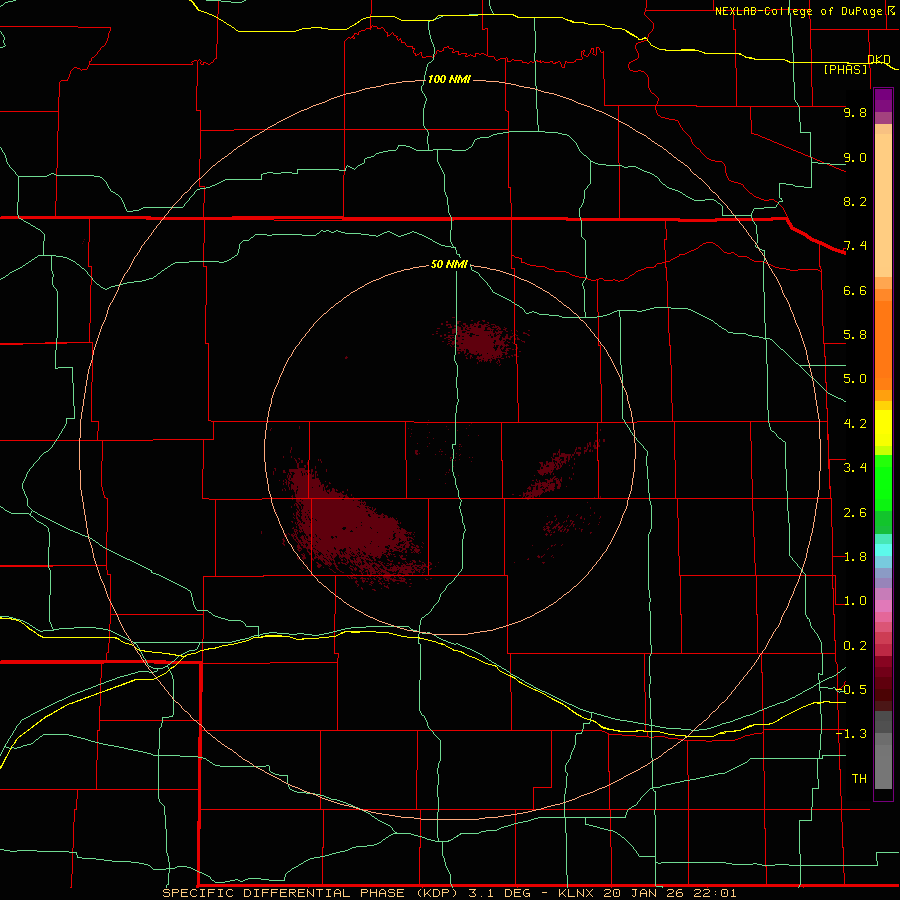The width and height of the screenshot is (900, 900).
Task: Click the [PHAS] label above the color scale
Action: pos(845,69)
